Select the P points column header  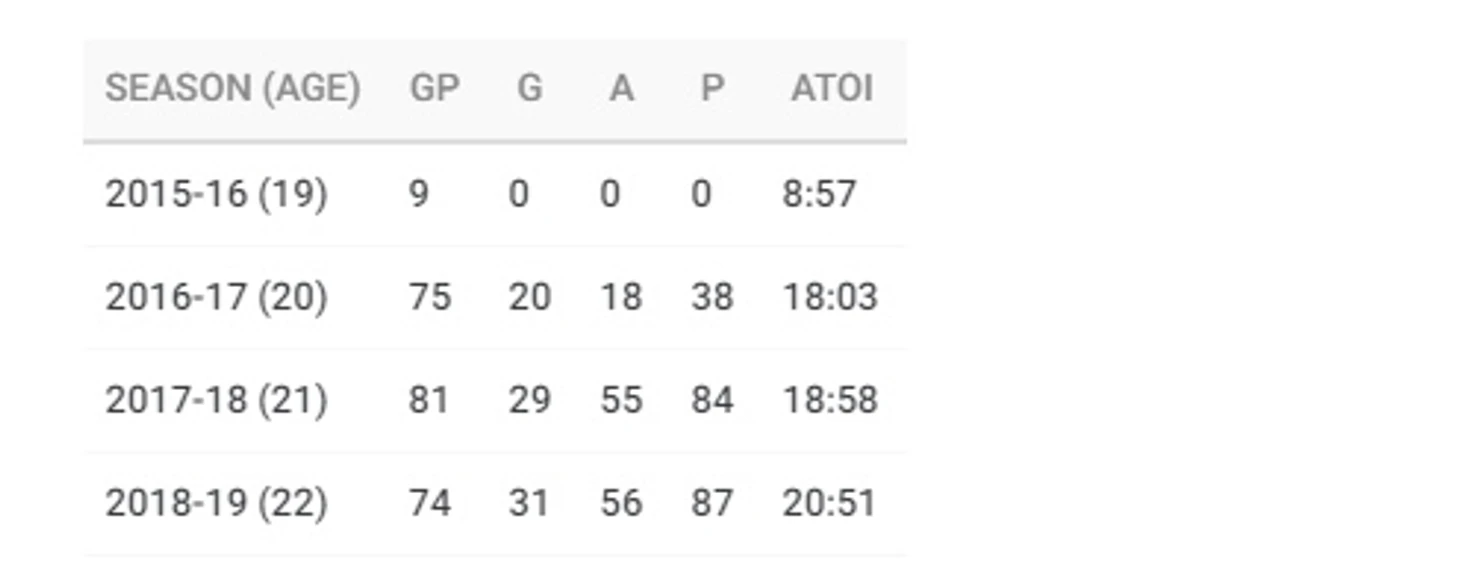click(x=711, y=89)
